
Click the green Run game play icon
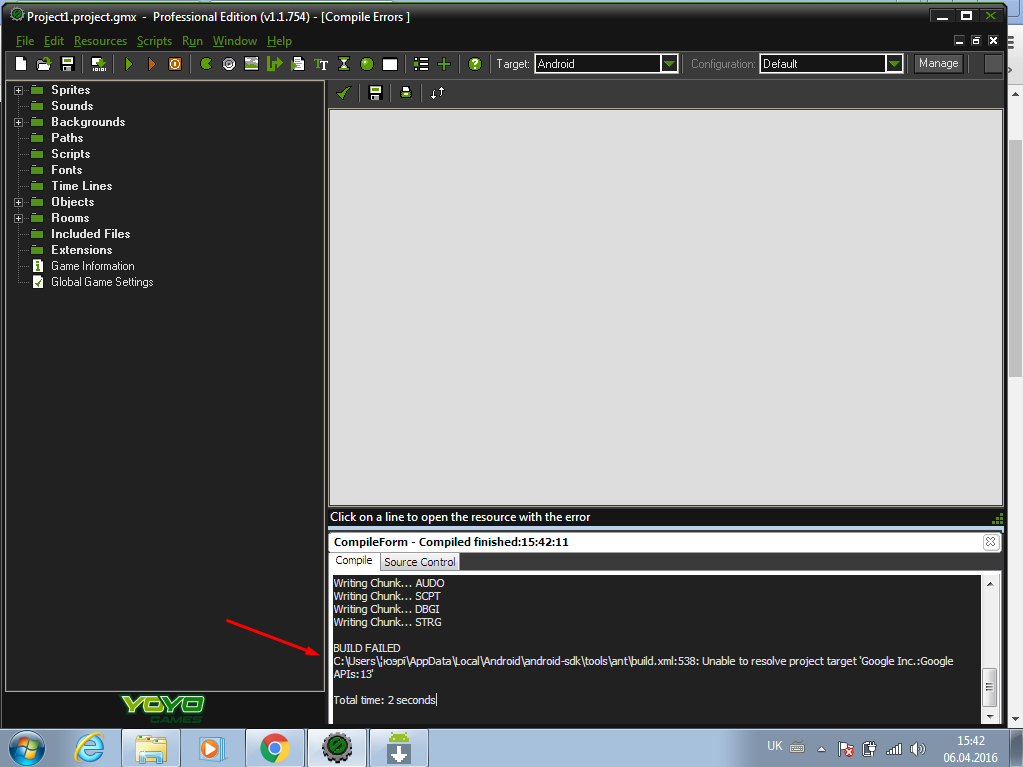coord(129,64)
